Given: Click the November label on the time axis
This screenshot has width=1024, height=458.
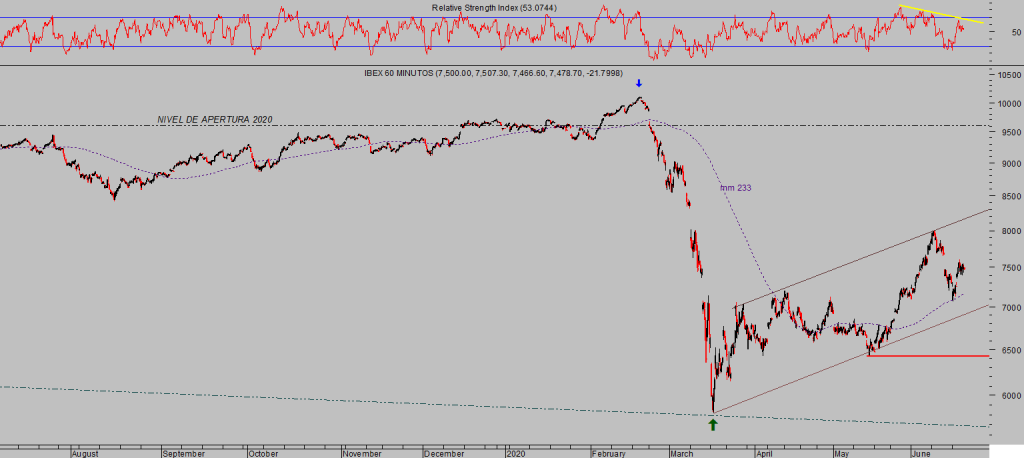Looking at the screenshot, I should click(362, 453).
